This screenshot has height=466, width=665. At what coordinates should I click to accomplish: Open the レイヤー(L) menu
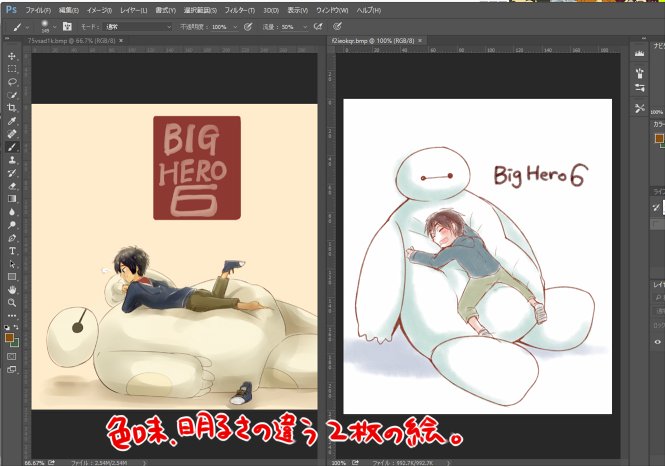pyautogui.click(x=134, y=10)
